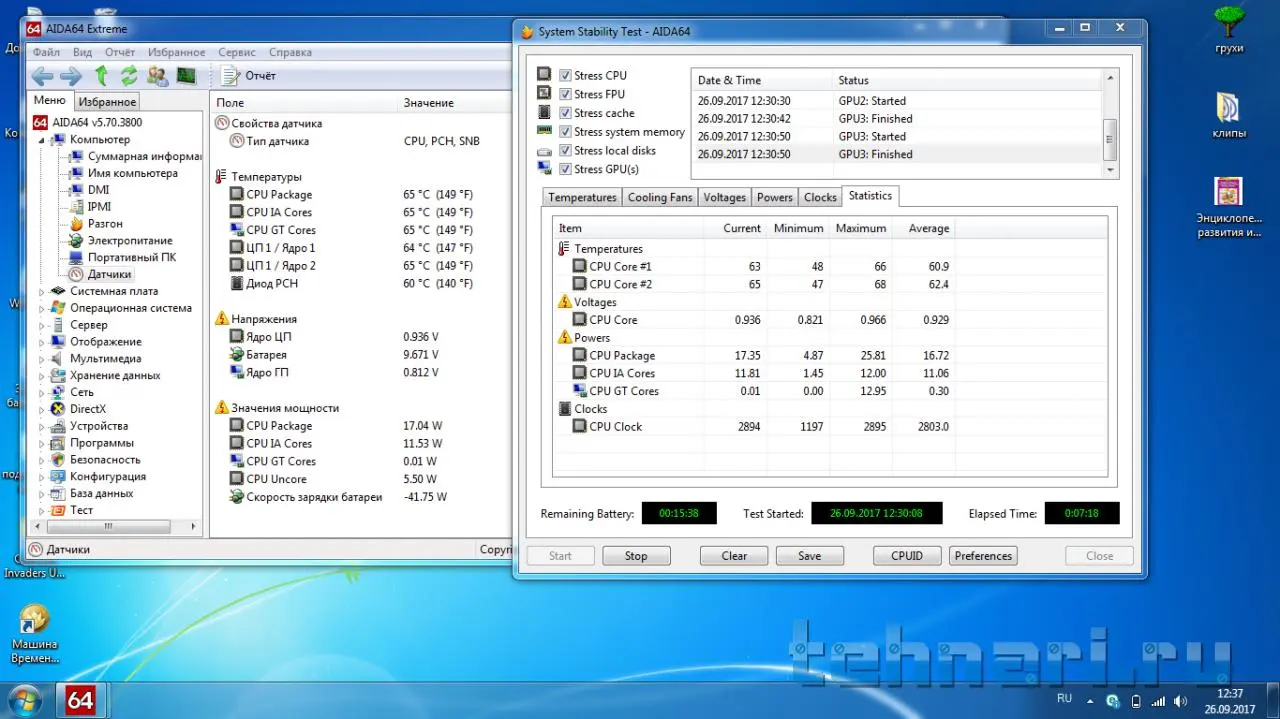Viewport: 1280px width, 719px height.
Task: Click the green Refresh toolbar icon
Action: 129,76
